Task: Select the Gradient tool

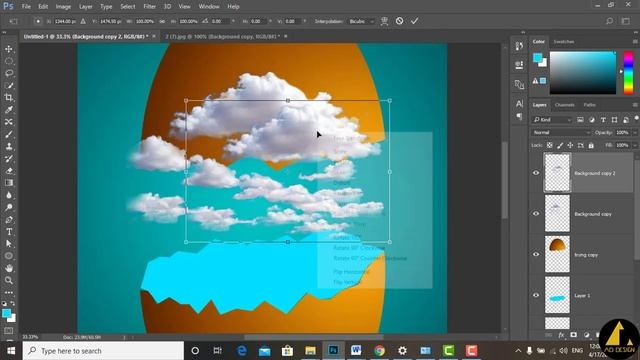Action: pos(9,183)
